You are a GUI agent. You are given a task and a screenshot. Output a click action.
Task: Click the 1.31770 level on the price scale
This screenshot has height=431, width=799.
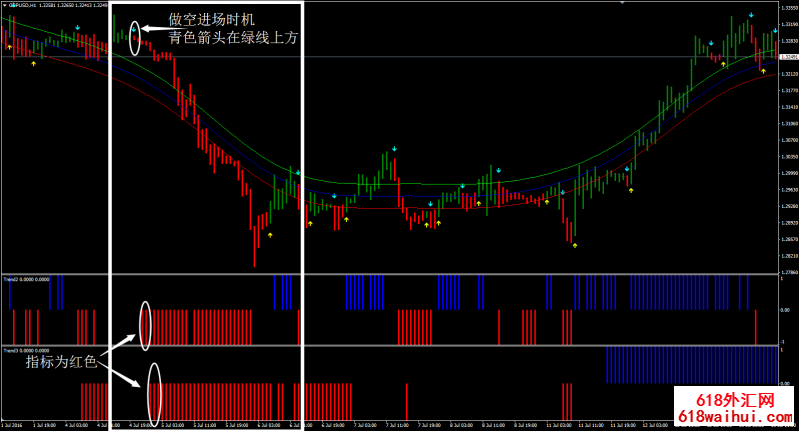pos(788,90)
